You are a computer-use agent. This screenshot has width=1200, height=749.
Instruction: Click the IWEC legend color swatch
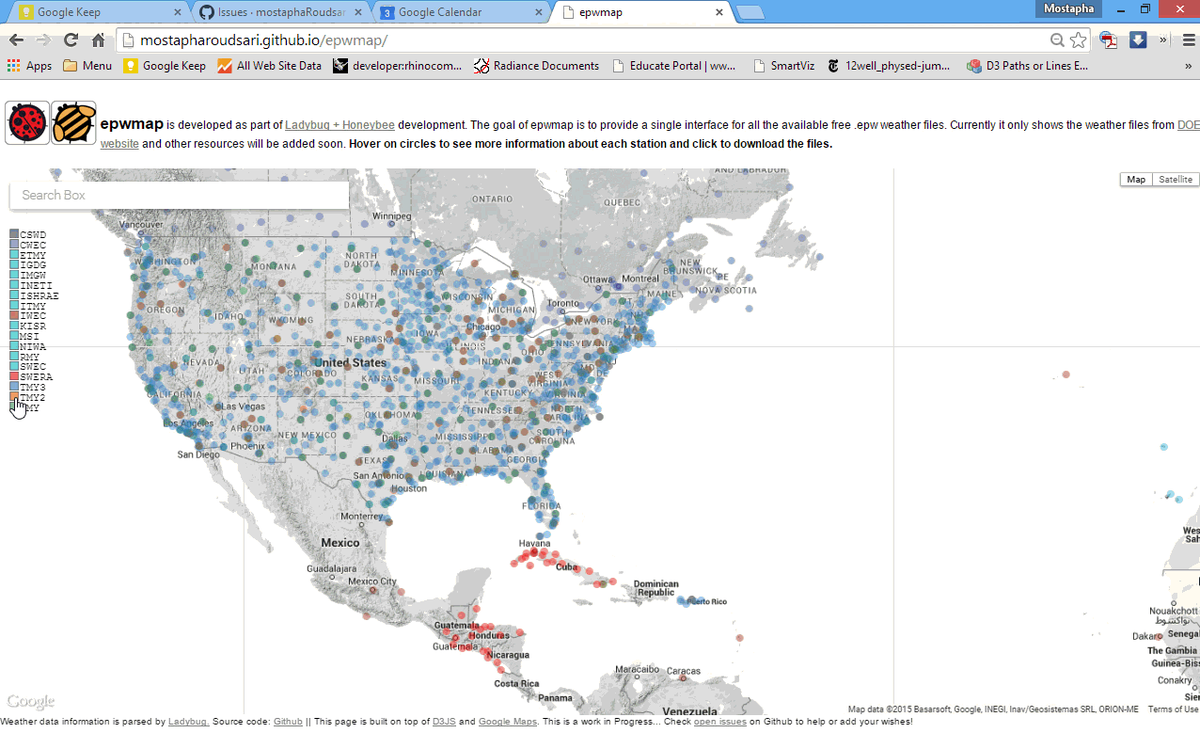click(x=14, y=316)
